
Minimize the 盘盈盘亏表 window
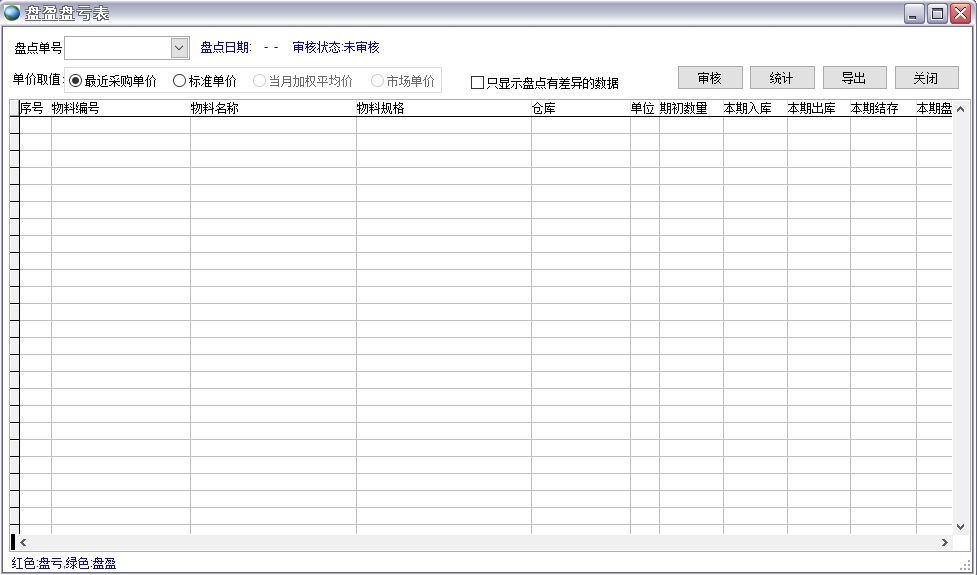(914, 13)
